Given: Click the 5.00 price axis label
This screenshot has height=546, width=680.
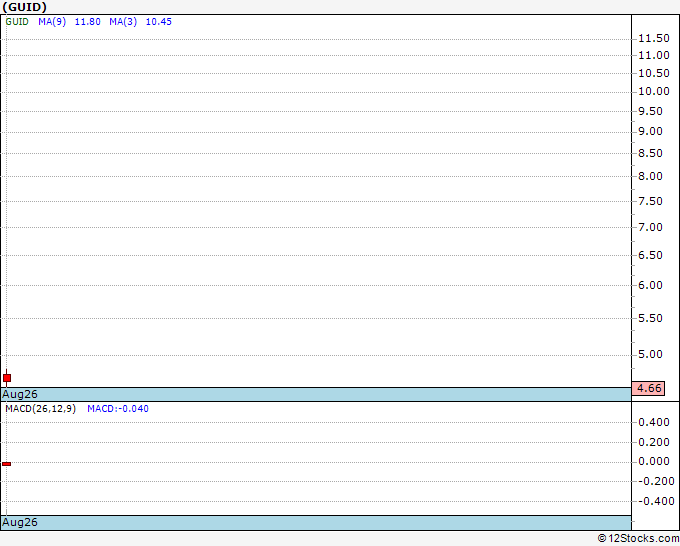Looking at the screenshot, I should click(651, 354).
